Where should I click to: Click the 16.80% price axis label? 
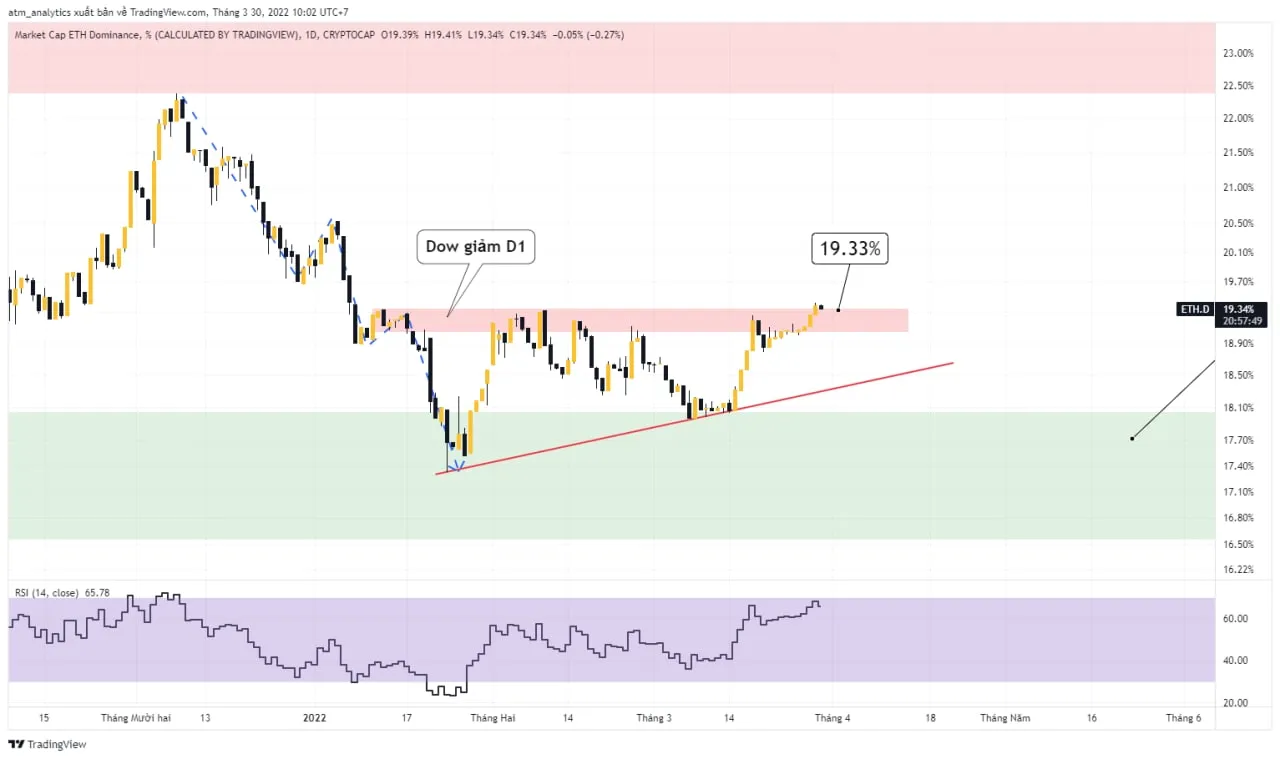(x=1238, y=518)
